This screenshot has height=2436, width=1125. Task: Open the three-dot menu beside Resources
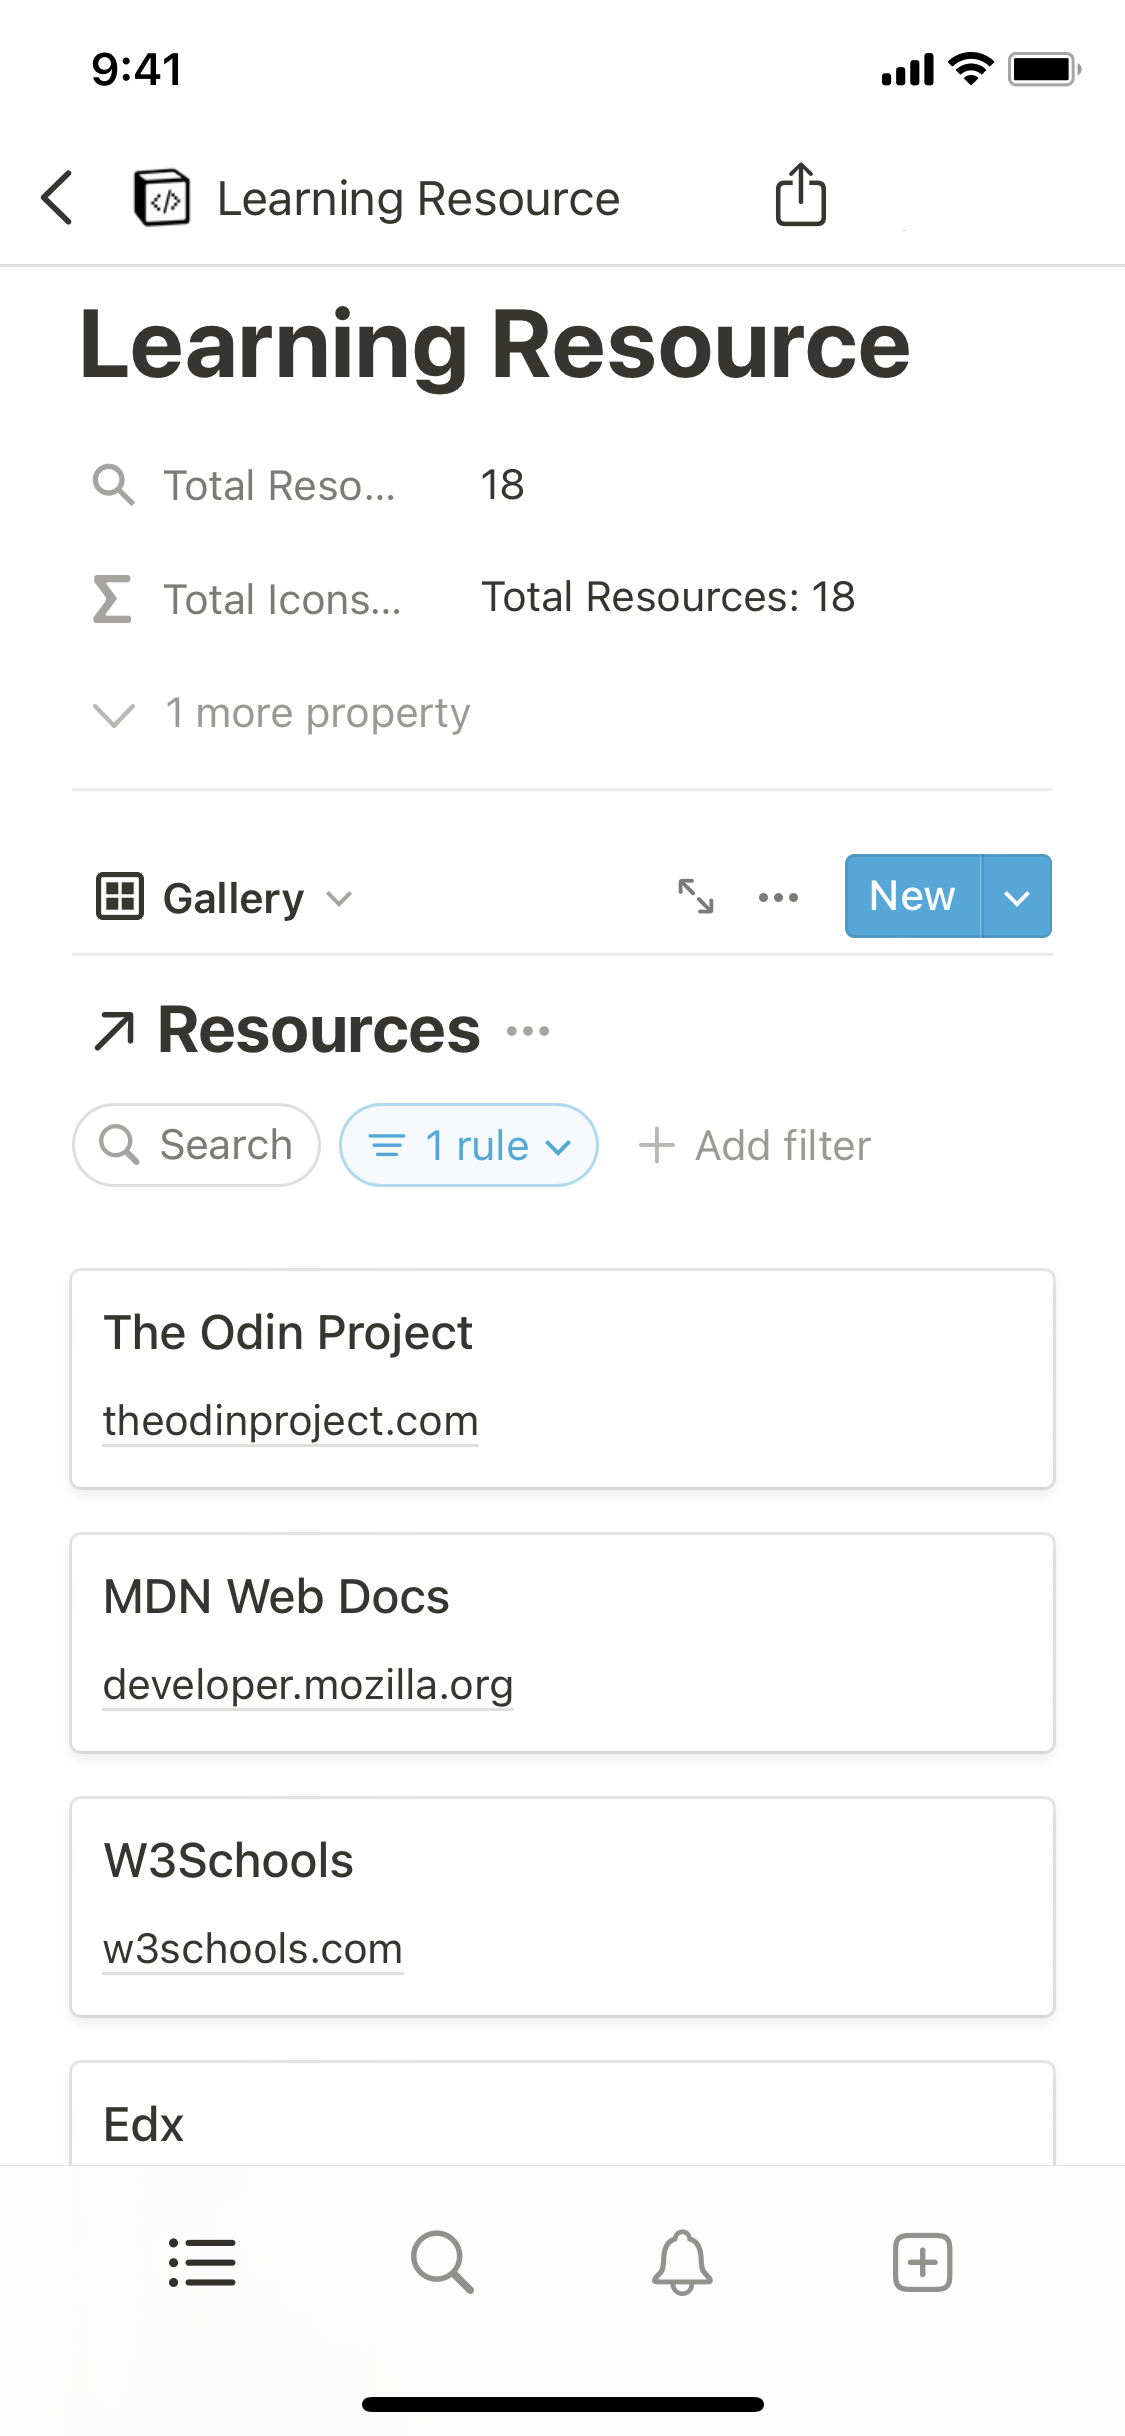(528, 1031)
